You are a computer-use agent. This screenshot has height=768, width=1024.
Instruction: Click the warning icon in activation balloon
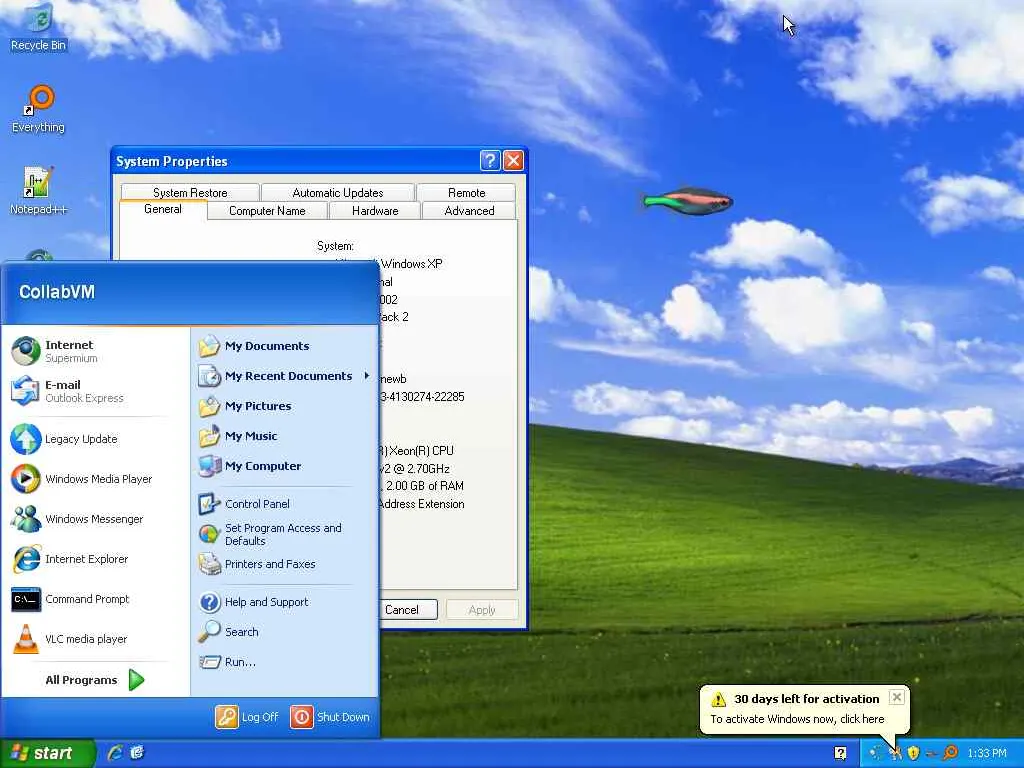click(x=718, y=699)
